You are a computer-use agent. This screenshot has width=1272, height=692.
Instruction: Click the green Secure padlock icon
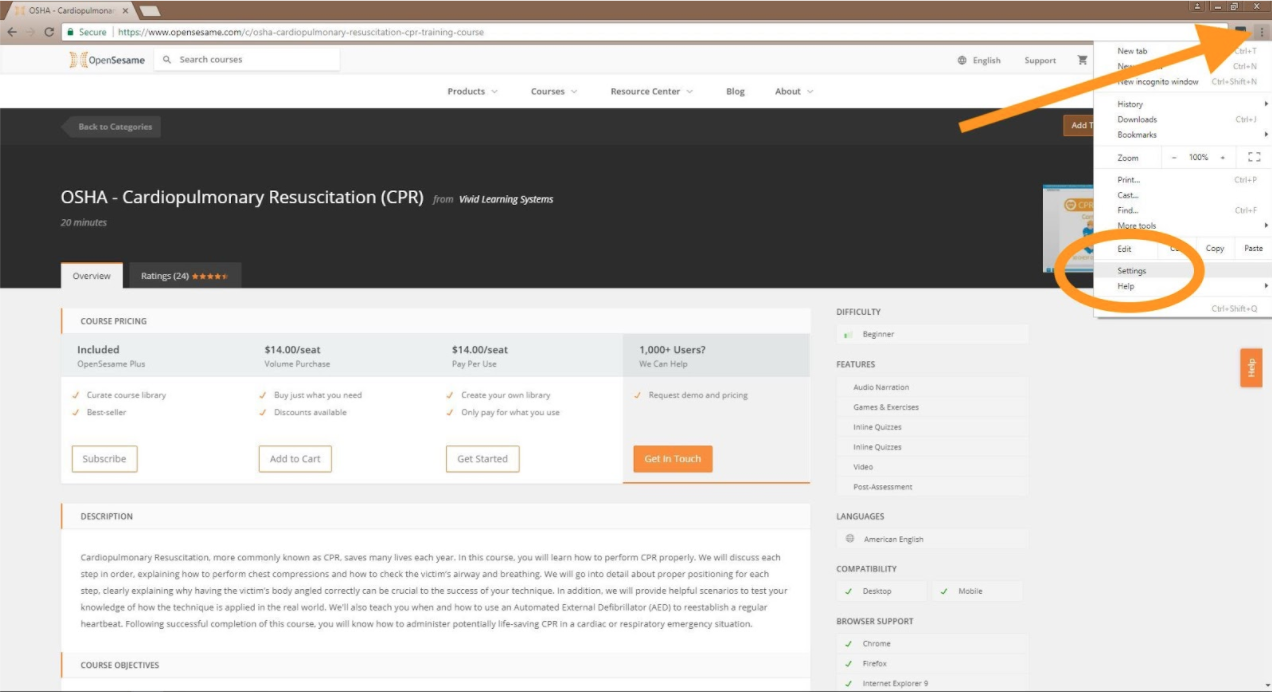[70, 32]
